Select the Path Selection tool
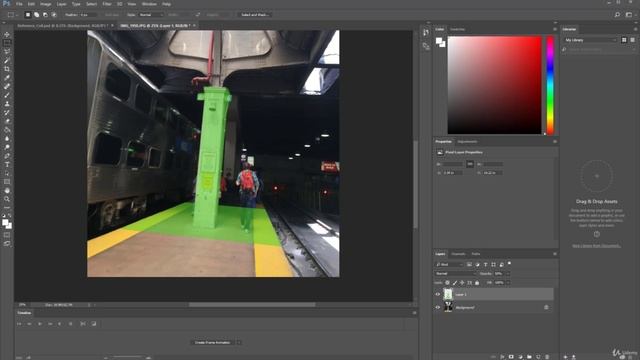 7,173
